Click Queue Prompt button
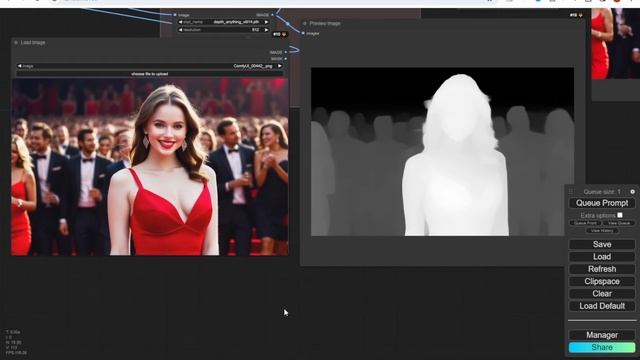Viewport: 640px width, 360px height. [602, 203]
